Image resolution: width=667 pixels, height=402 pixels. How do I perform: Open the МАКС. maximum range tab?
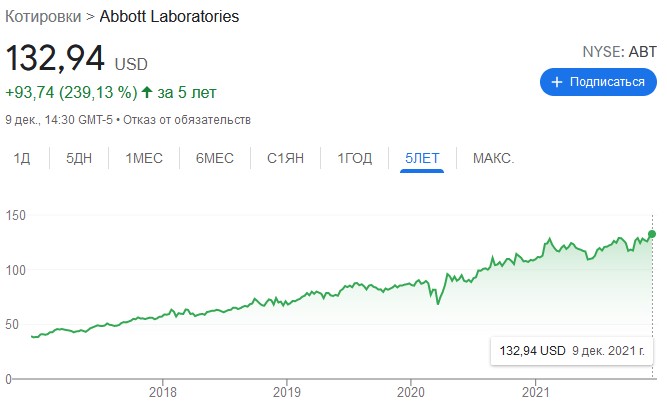[493, 158]
